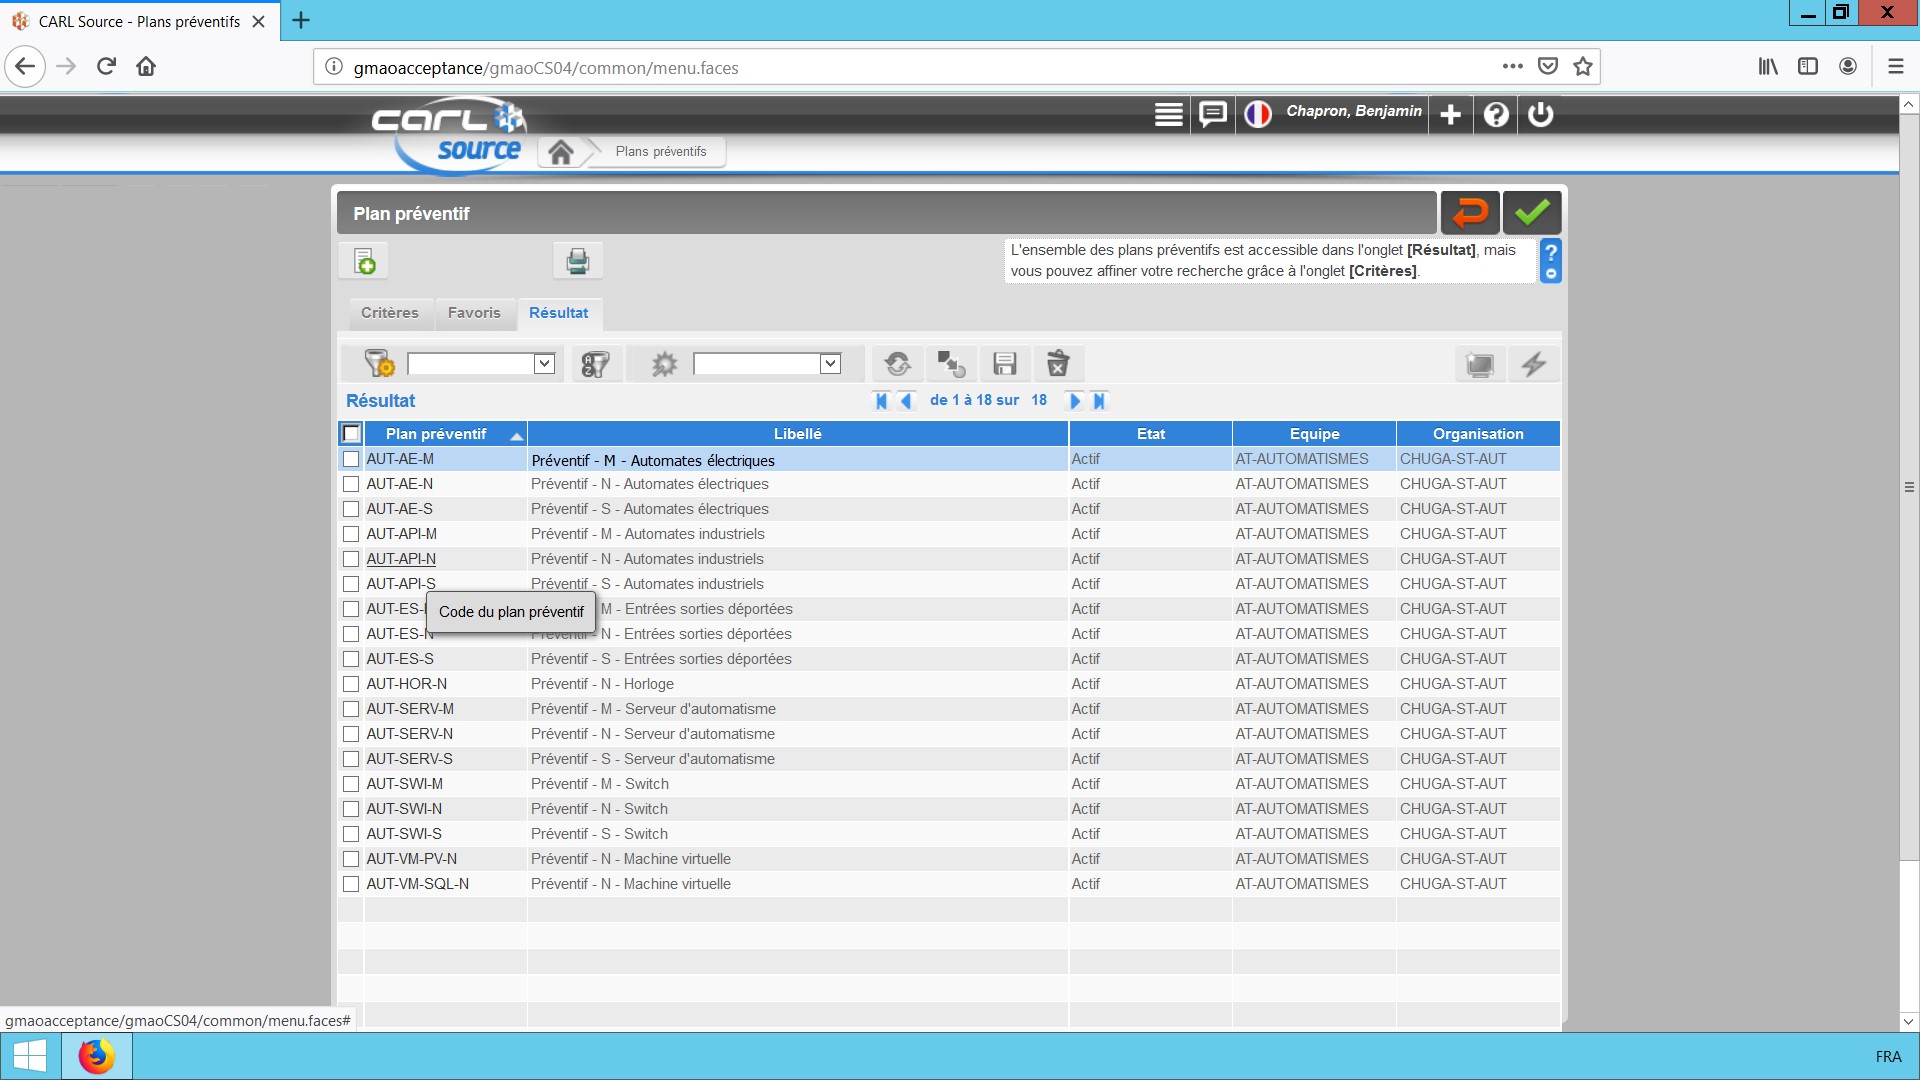This screenshot has width=1920, height=1080.
Task: Open the Favoris tab
Action: (x=474, y=313)
